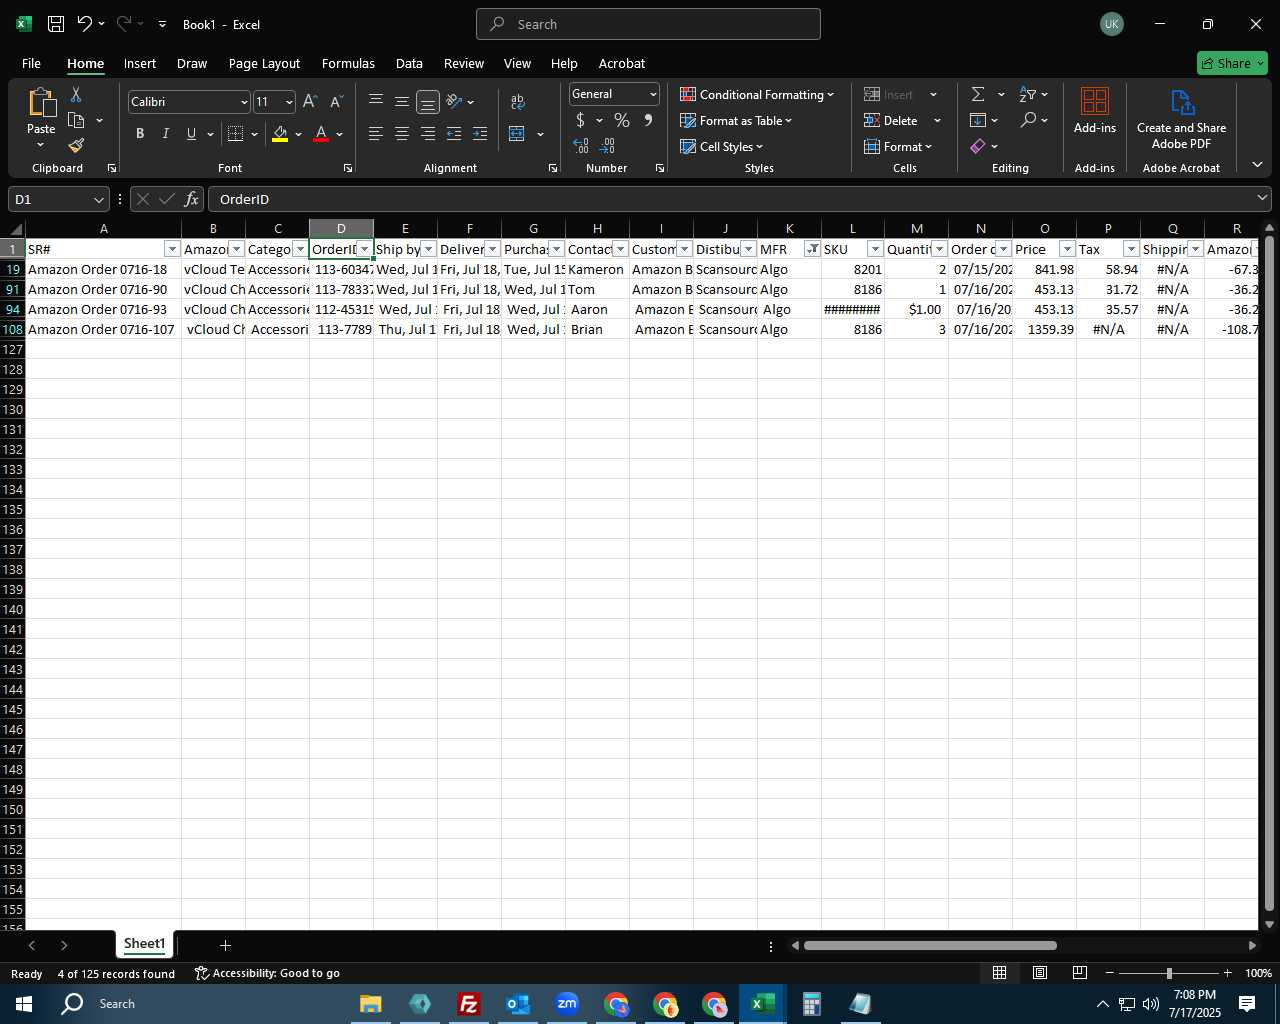This screenshot has height=1024, width=1280.
Task: Click the Format cells button
Action: [897, 146]
